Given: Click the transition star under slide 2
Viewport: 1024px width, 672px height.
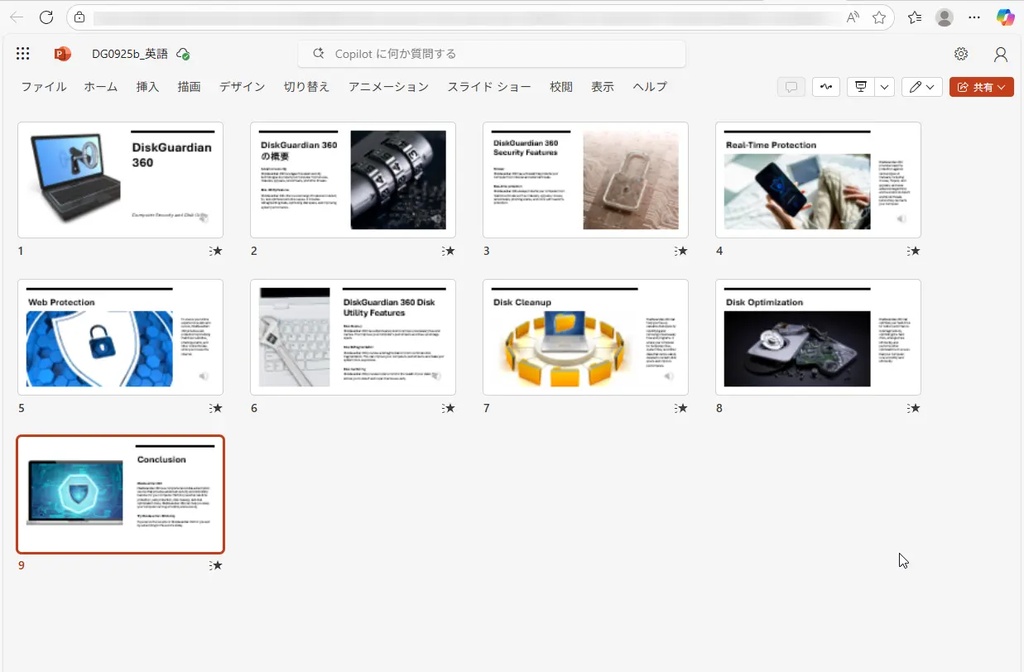Looking at the screenshot, I should 448,251.
